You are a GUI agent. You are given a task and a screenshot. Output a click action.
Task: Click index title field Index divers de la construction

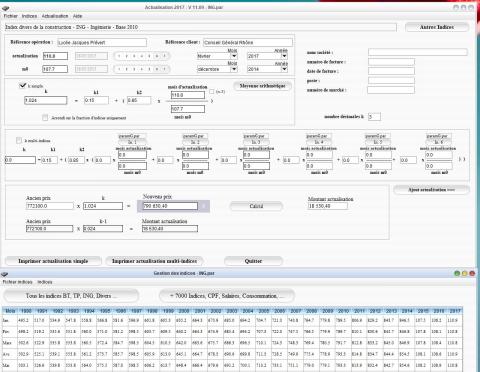[x=201, y=27]
